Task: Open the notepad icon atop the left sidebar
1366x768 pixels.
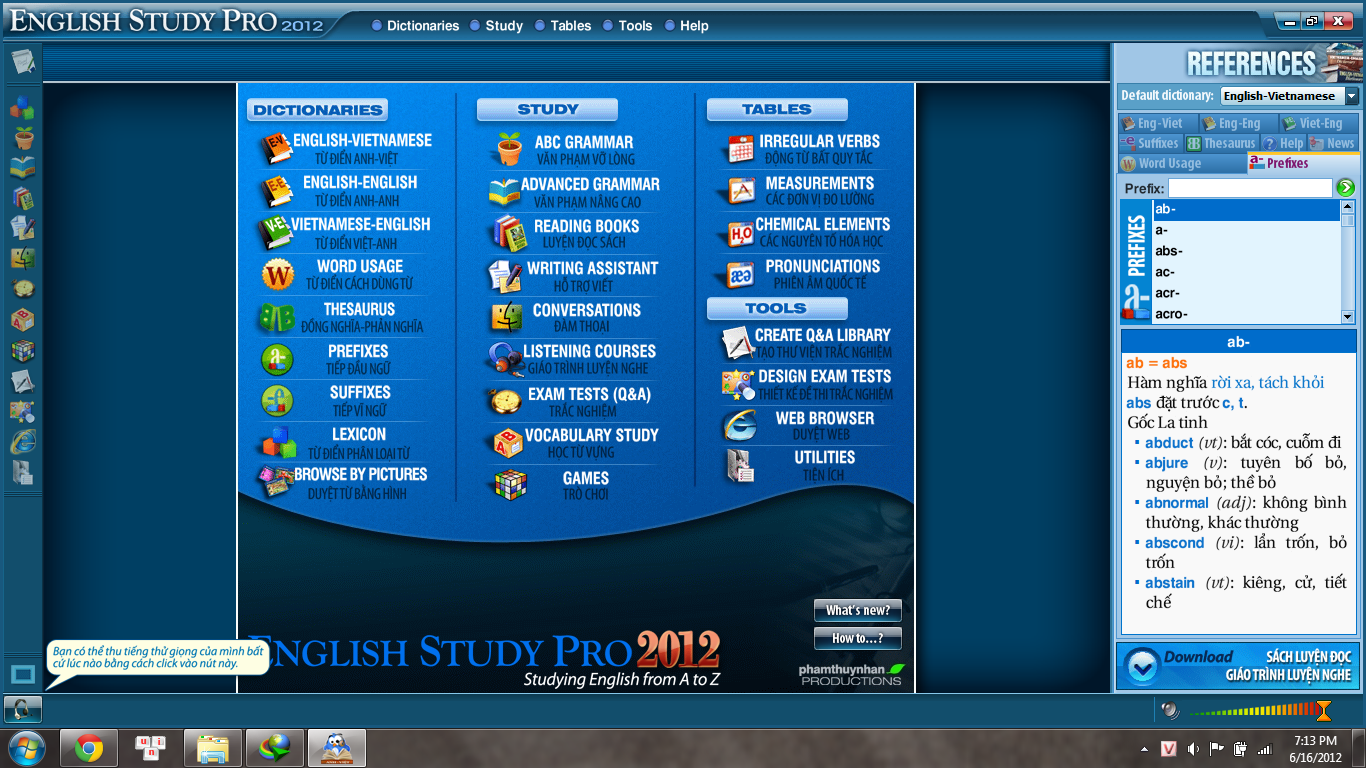Action: (22, 62)
